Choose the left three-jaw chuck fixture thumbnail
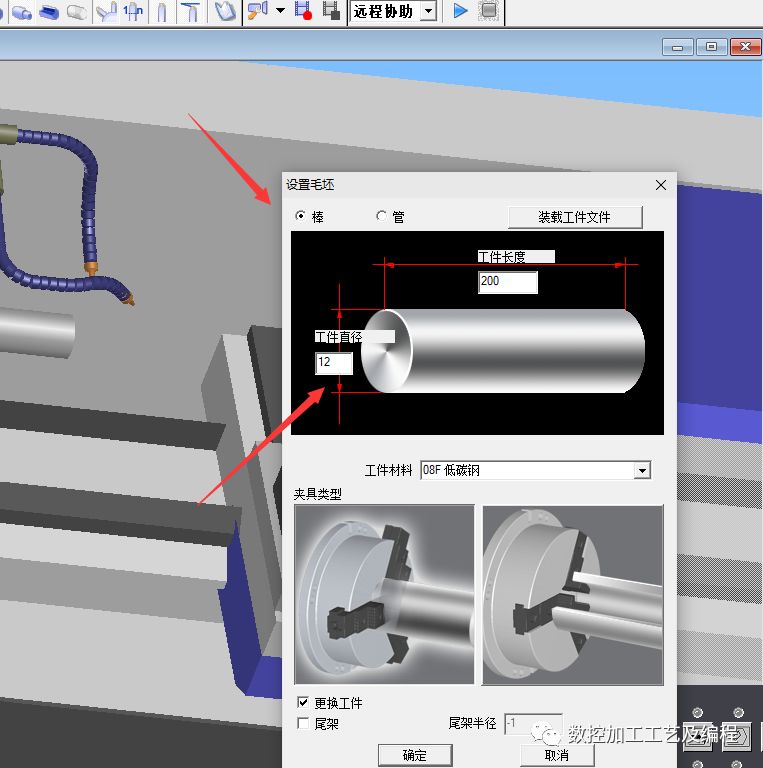Screen dimensions: 763x768 coord(385,595)
